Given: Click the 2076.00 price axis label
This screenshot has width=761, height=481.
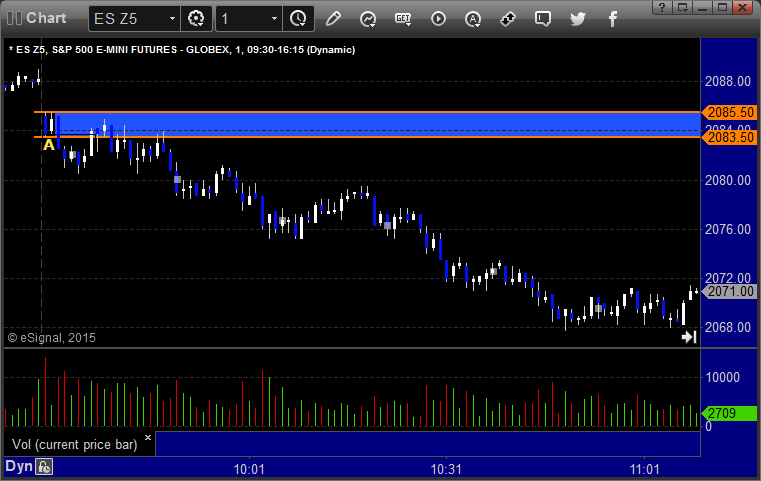Looking at the screenshot, I should click(728, 230).
